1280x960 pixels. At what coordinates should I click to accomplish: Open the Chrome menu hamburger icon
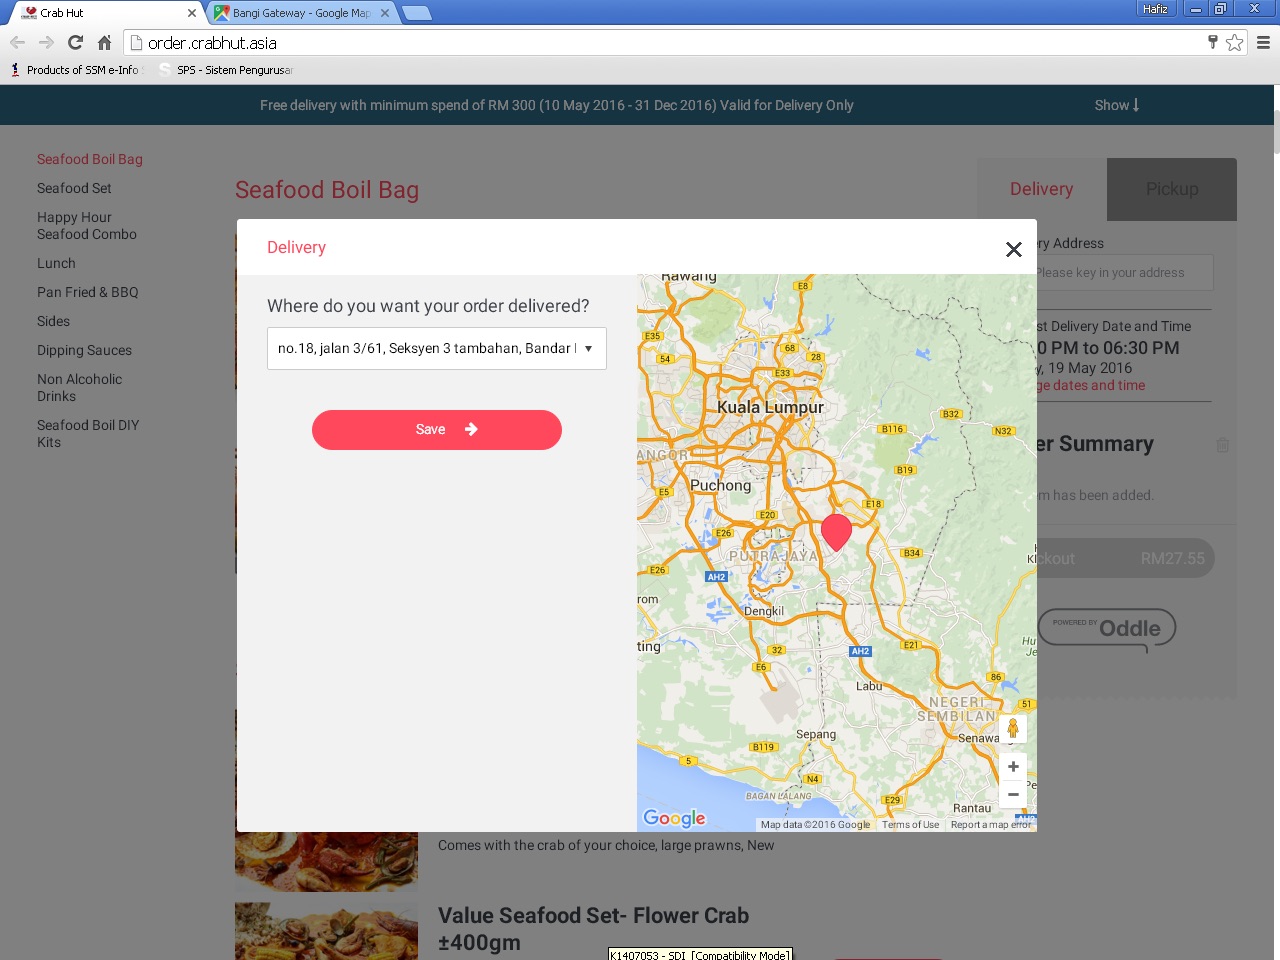1263,42
